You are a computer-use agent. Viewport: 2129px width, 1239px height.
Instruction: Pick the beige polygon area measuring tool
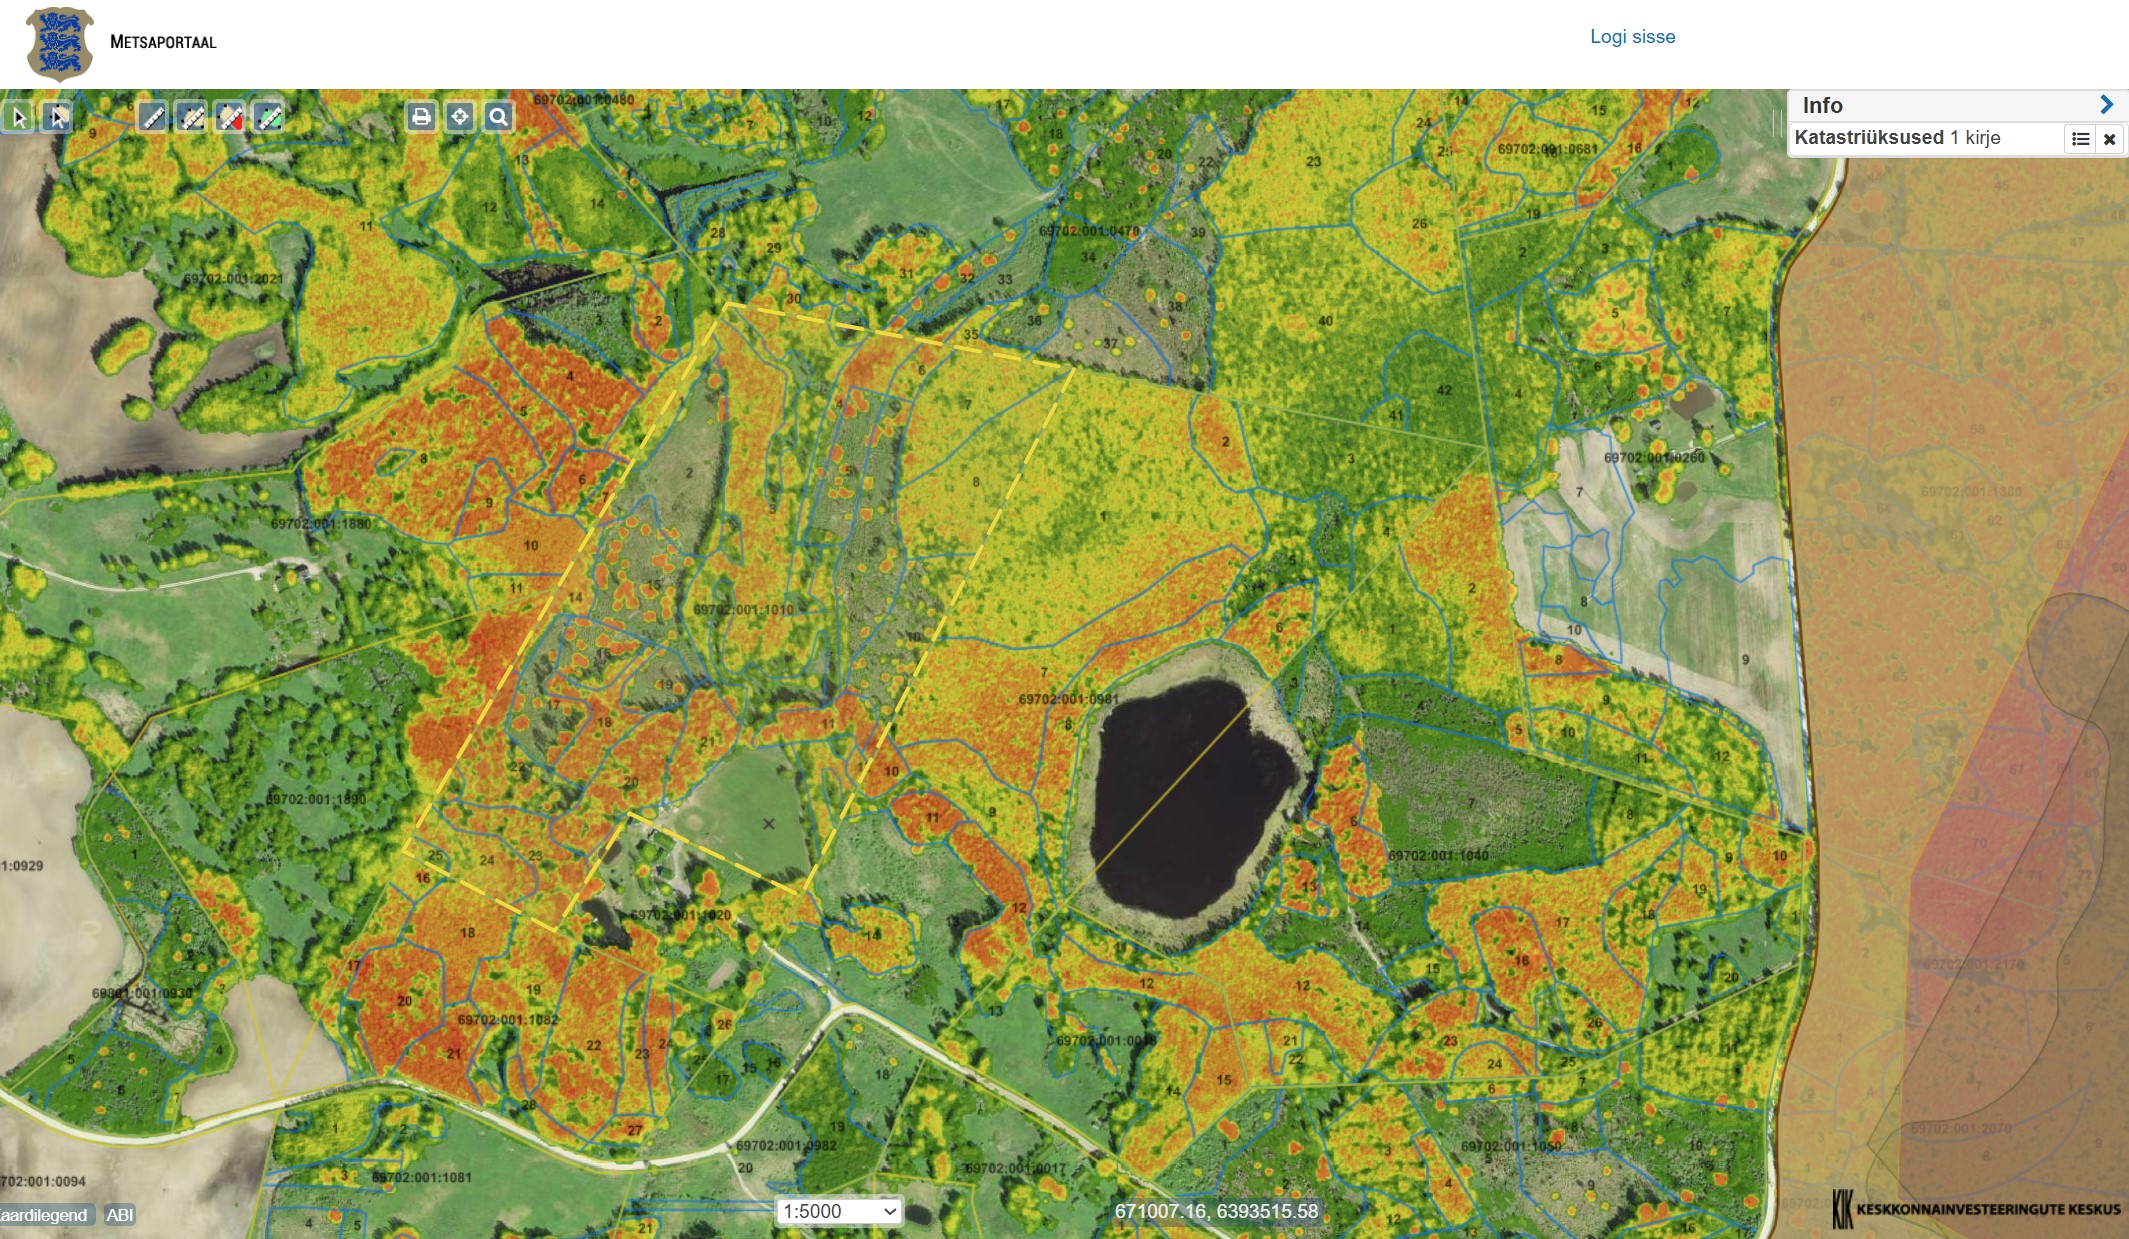click(x=192, y=118)
